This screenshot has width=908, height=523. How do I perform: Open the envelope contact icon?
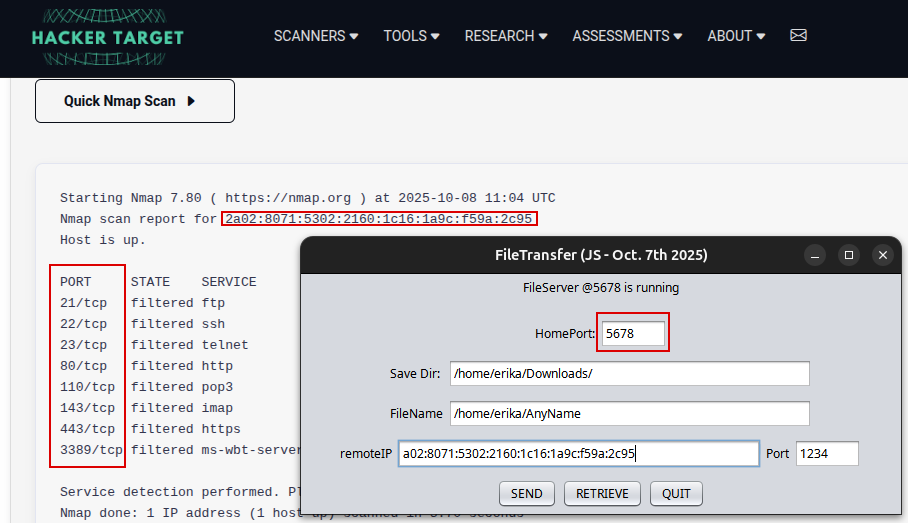point(798,35)
